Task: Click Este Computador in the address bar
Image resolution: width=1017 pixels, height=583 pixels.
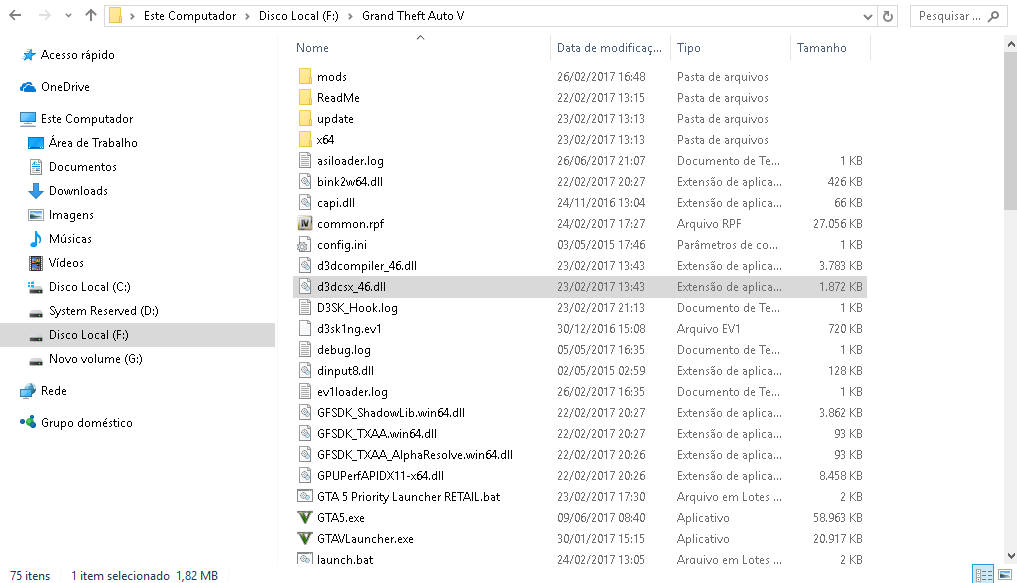Action: [189, 16]
